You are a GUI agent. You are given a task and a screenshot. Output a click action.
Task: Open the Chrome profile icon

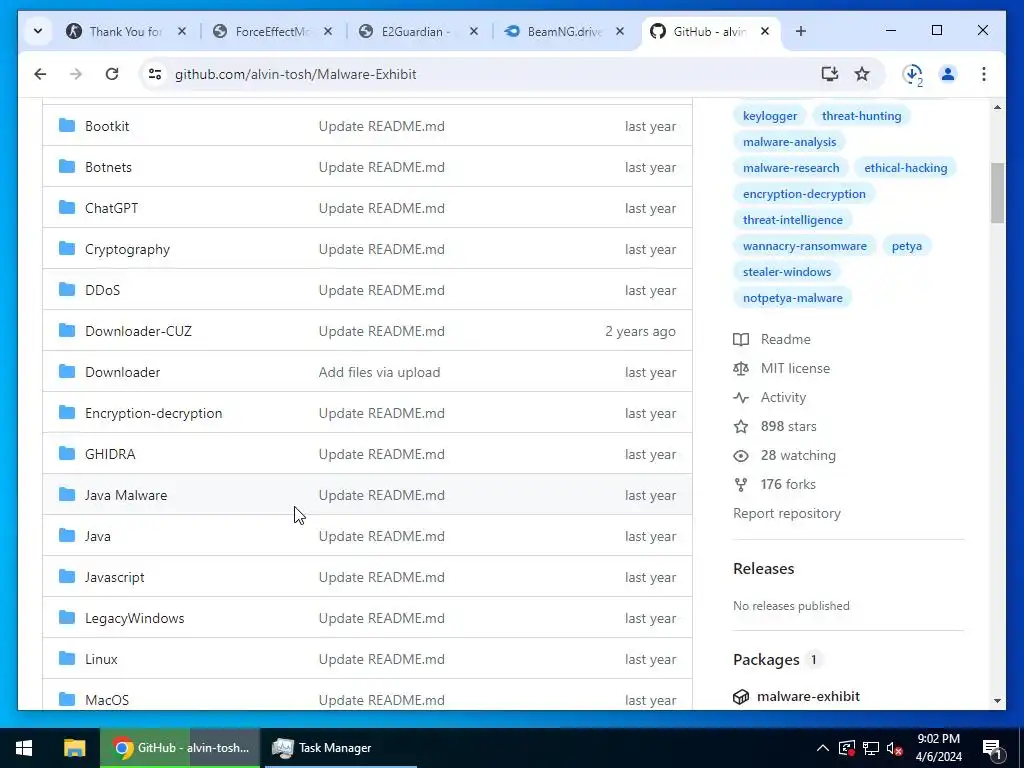(x=948, y=74)
